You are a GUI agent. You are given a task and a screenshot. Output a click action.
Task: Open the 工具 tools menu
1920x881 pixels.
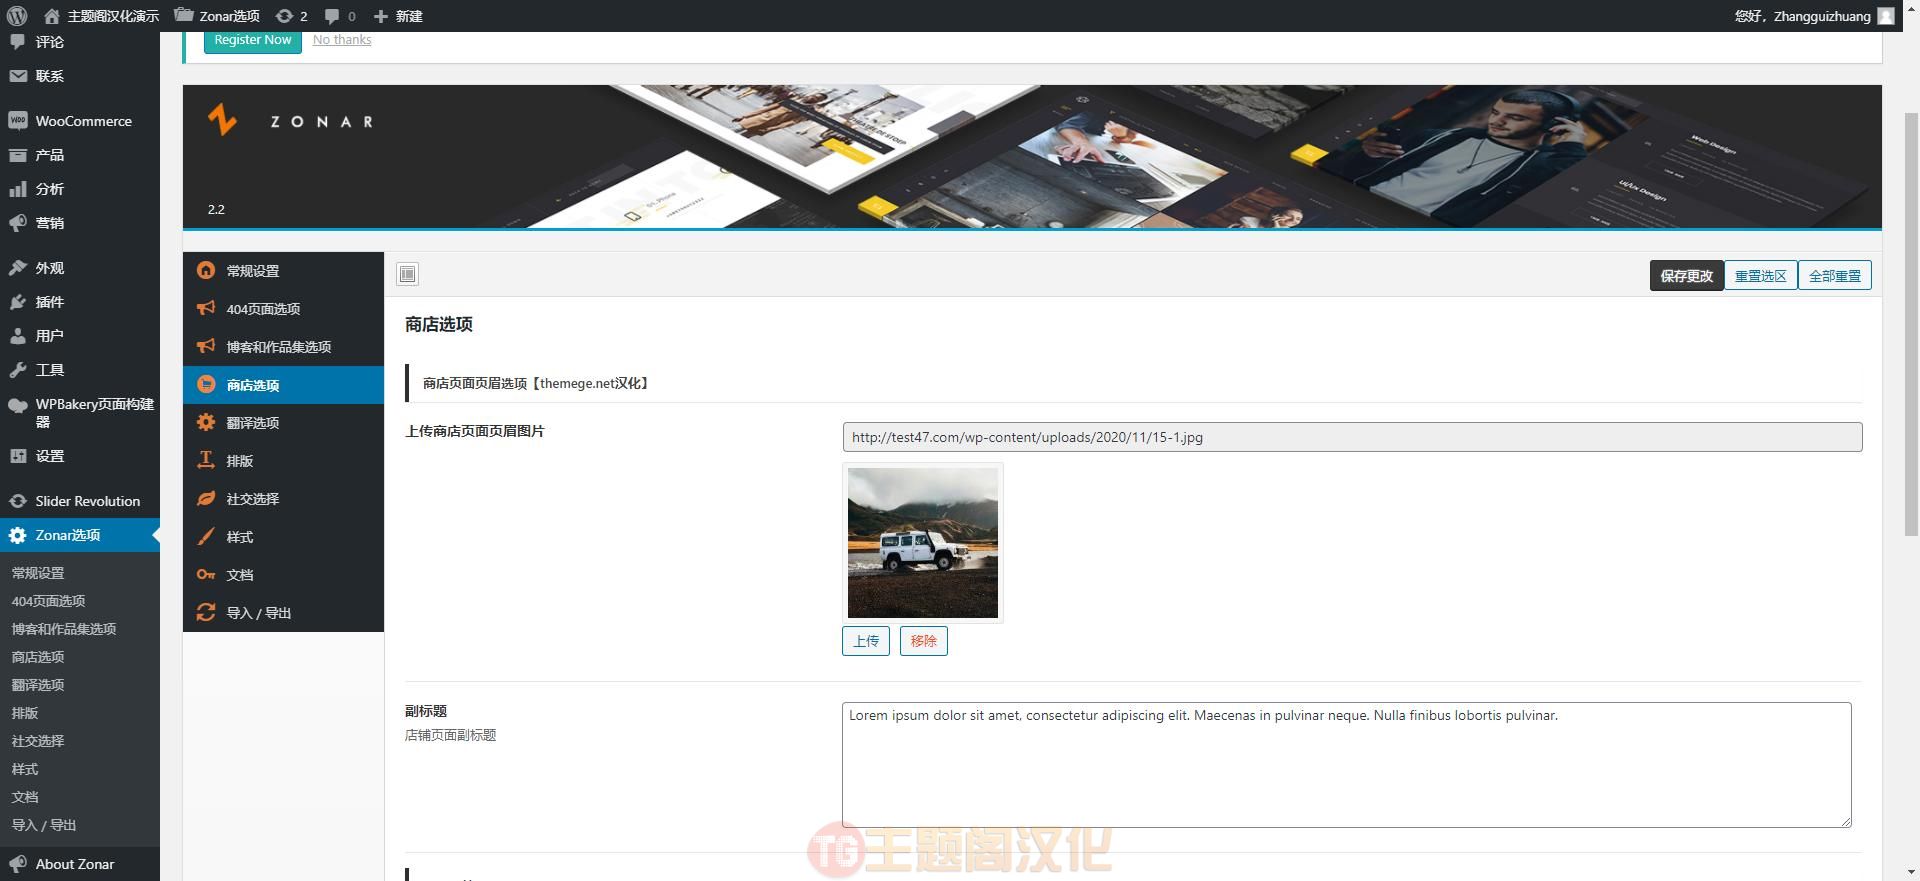pyautogui.click(x=80, y=370)
